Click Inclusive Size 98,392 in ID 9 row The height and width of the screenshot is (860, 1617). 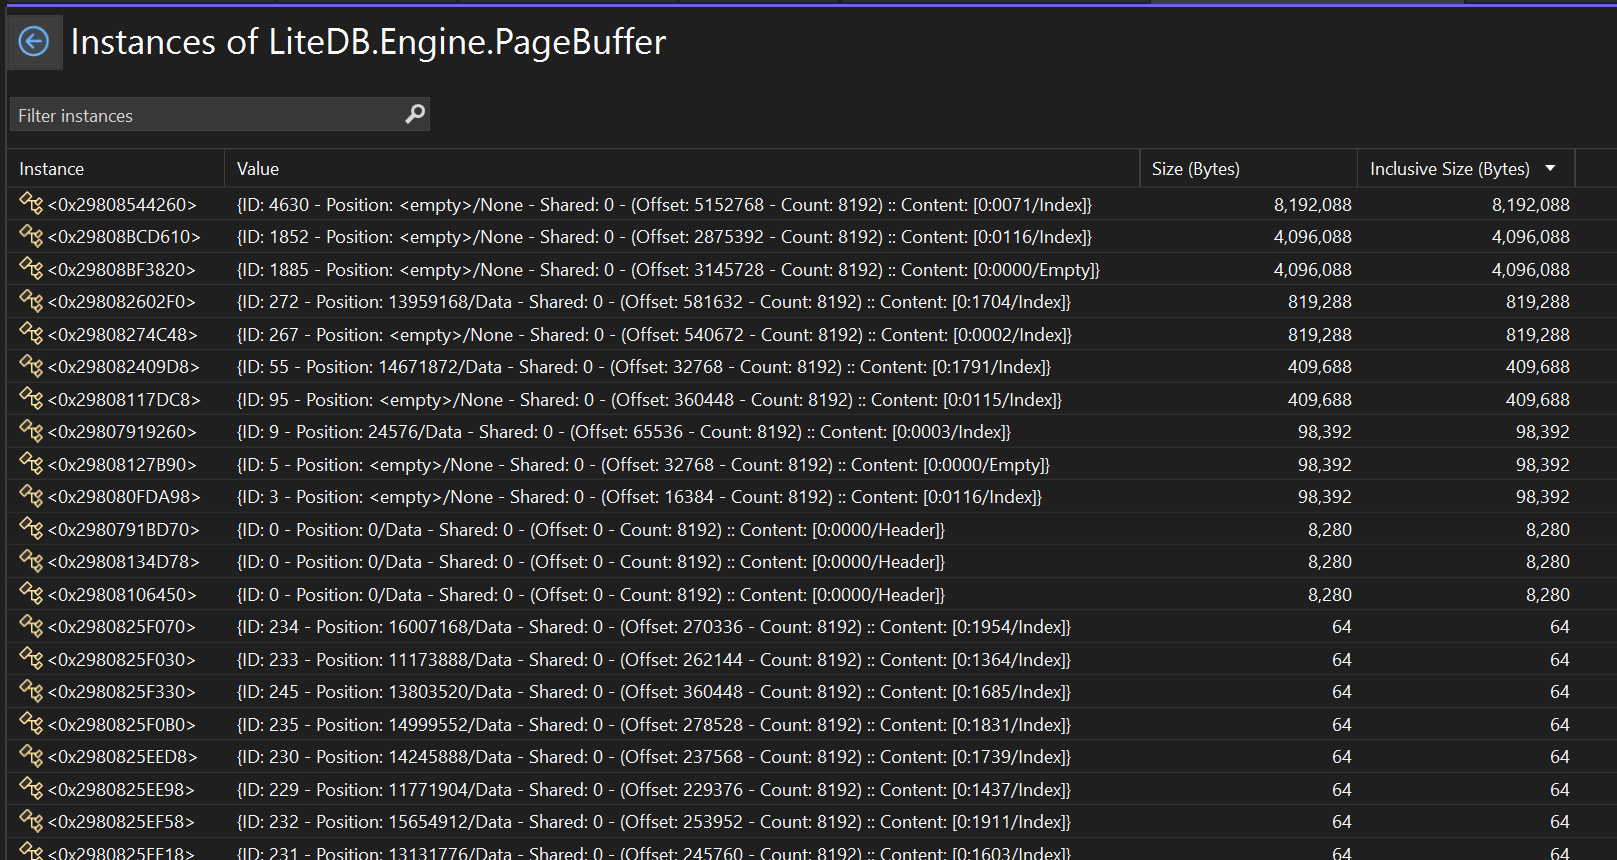pos(1542,432)
